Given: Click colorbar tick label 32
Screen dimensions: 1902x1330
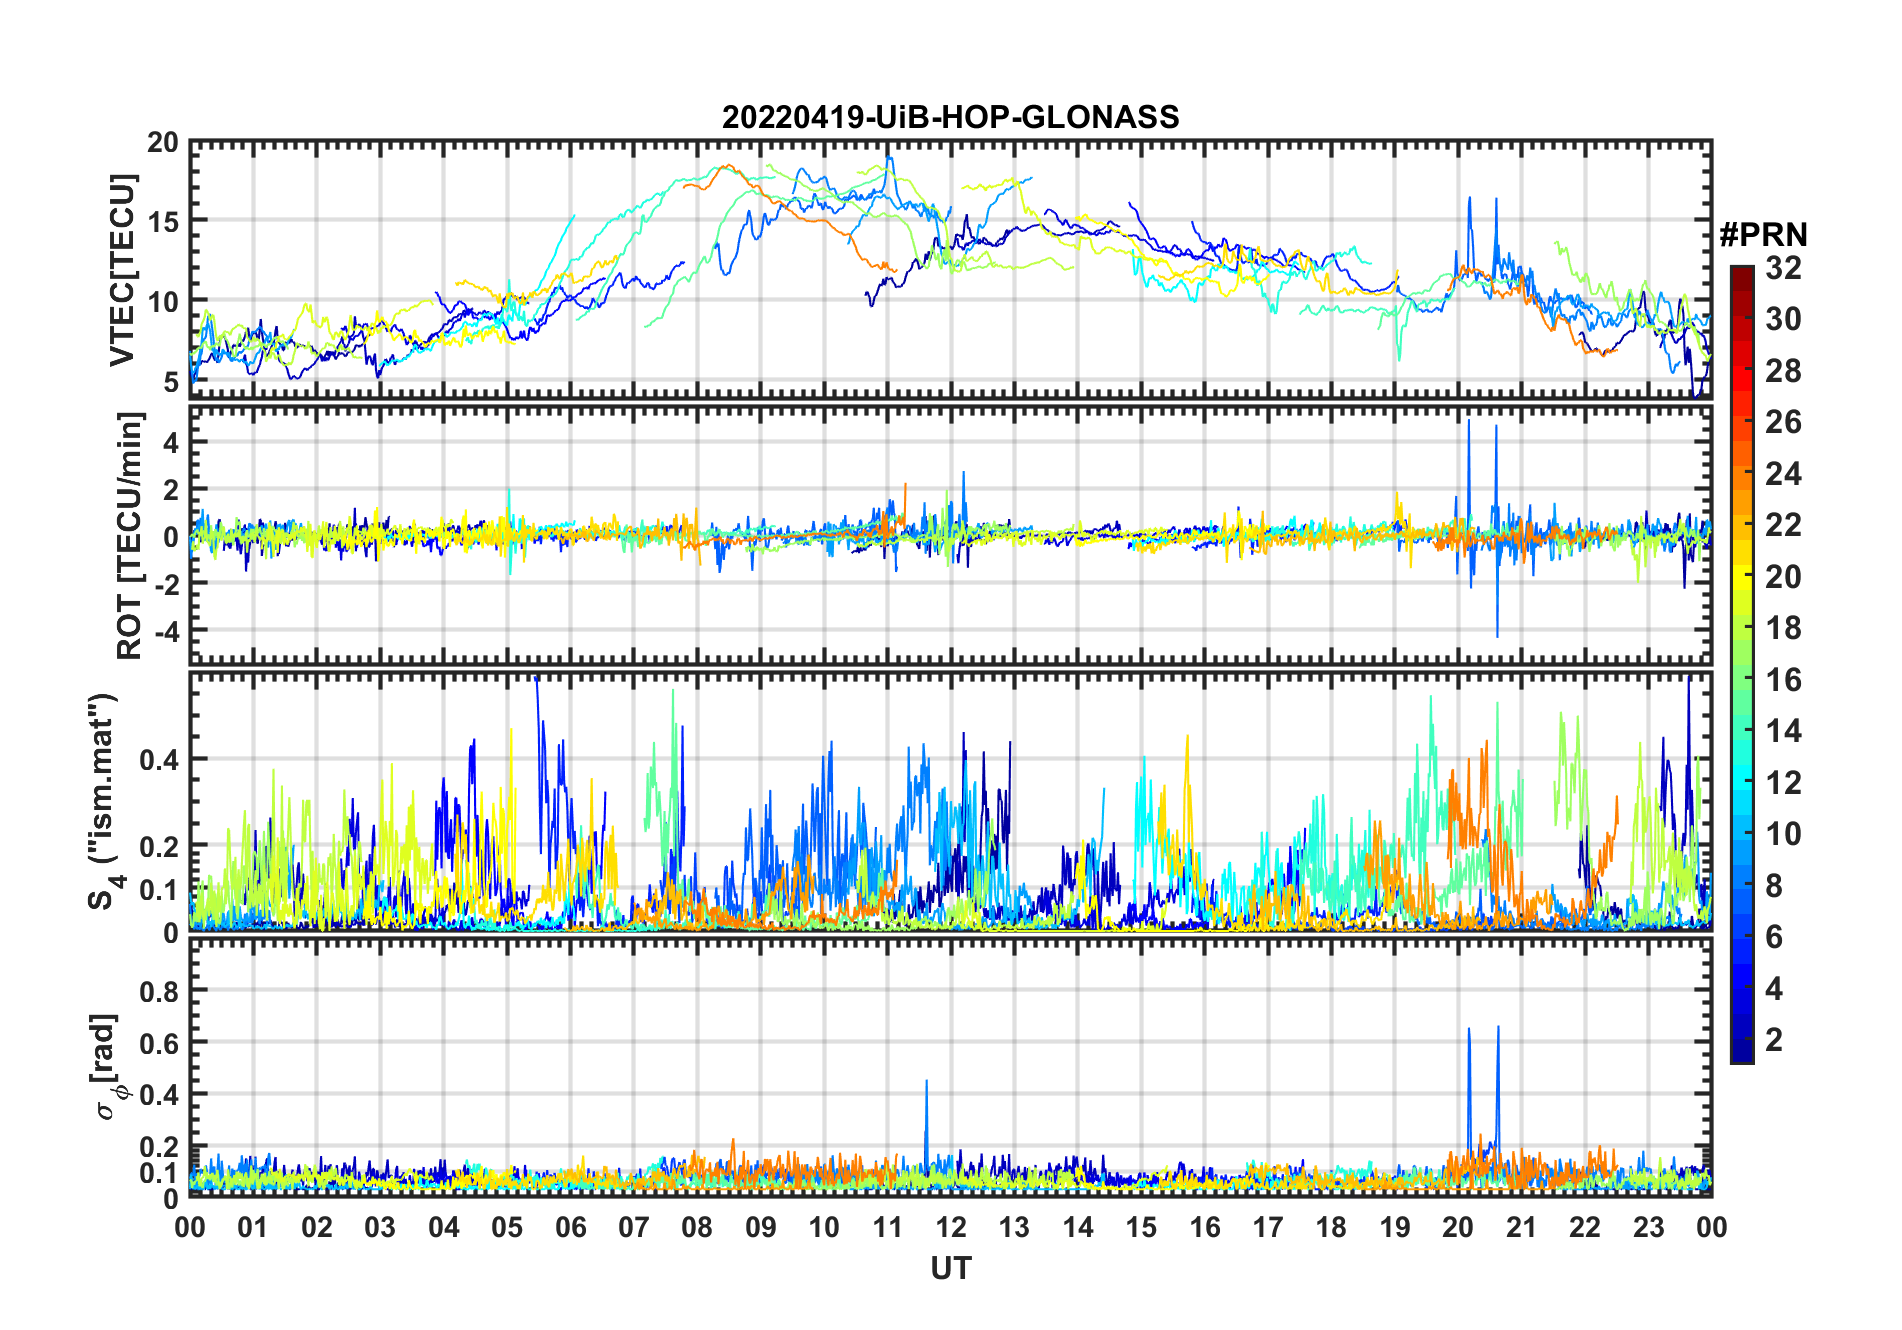Looking at the screenshot, I should [1783, 268].
